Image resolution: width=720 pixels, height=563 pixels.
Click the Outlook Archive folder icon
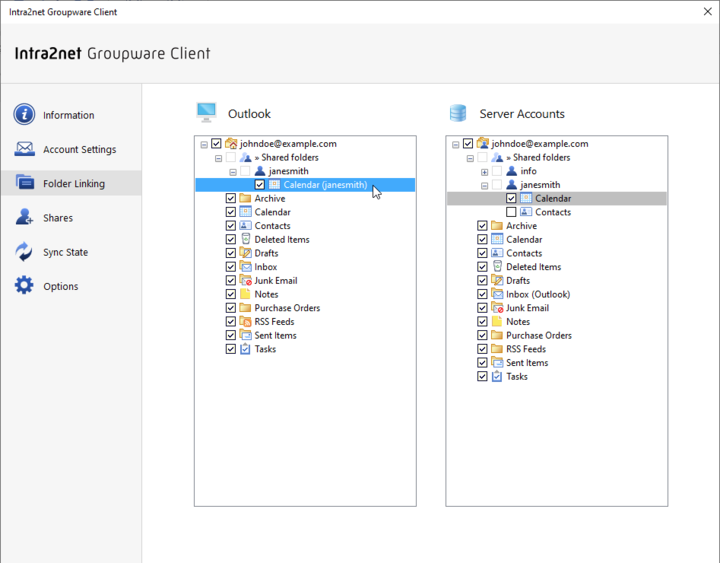coord(245,198)
